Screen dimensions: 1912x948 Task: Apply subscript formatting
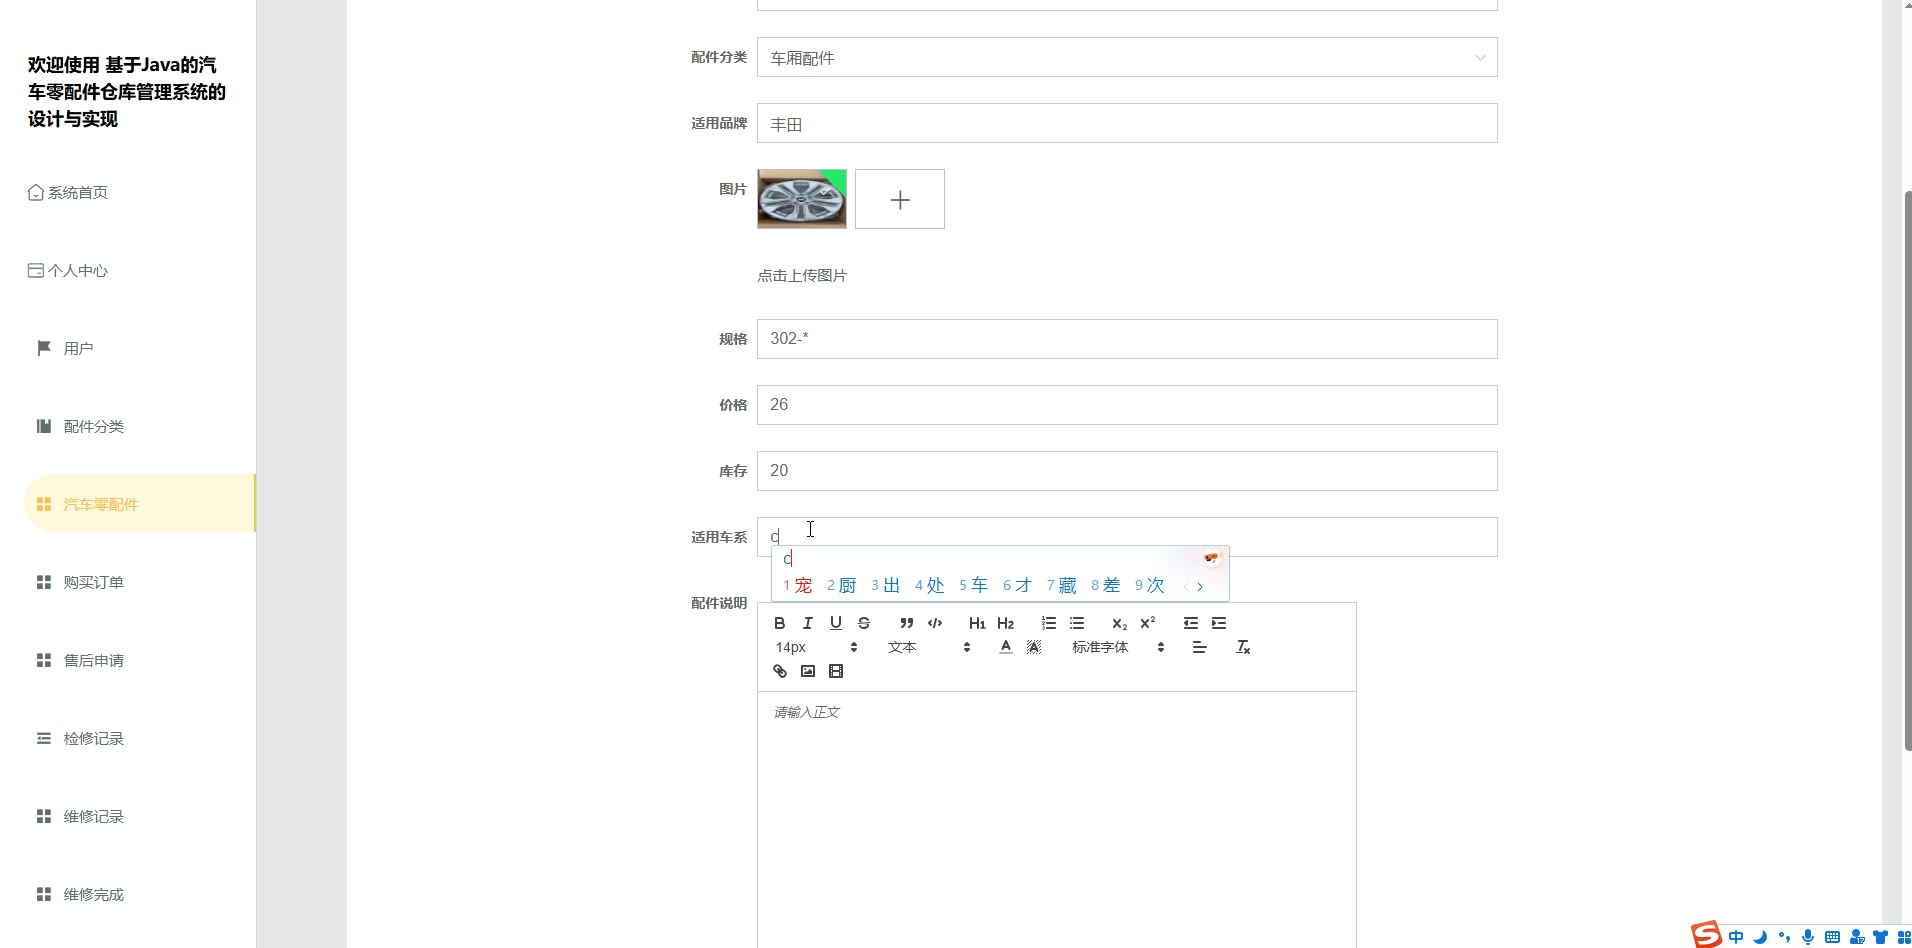pos(1120,623)
